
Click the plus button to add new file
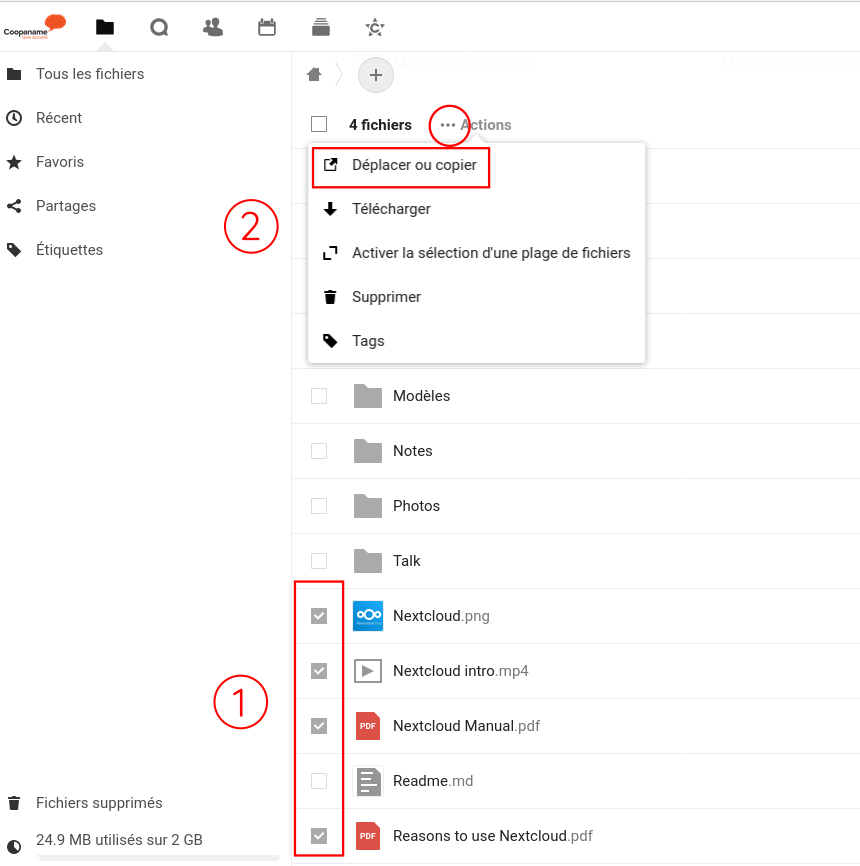pos(376,75)
